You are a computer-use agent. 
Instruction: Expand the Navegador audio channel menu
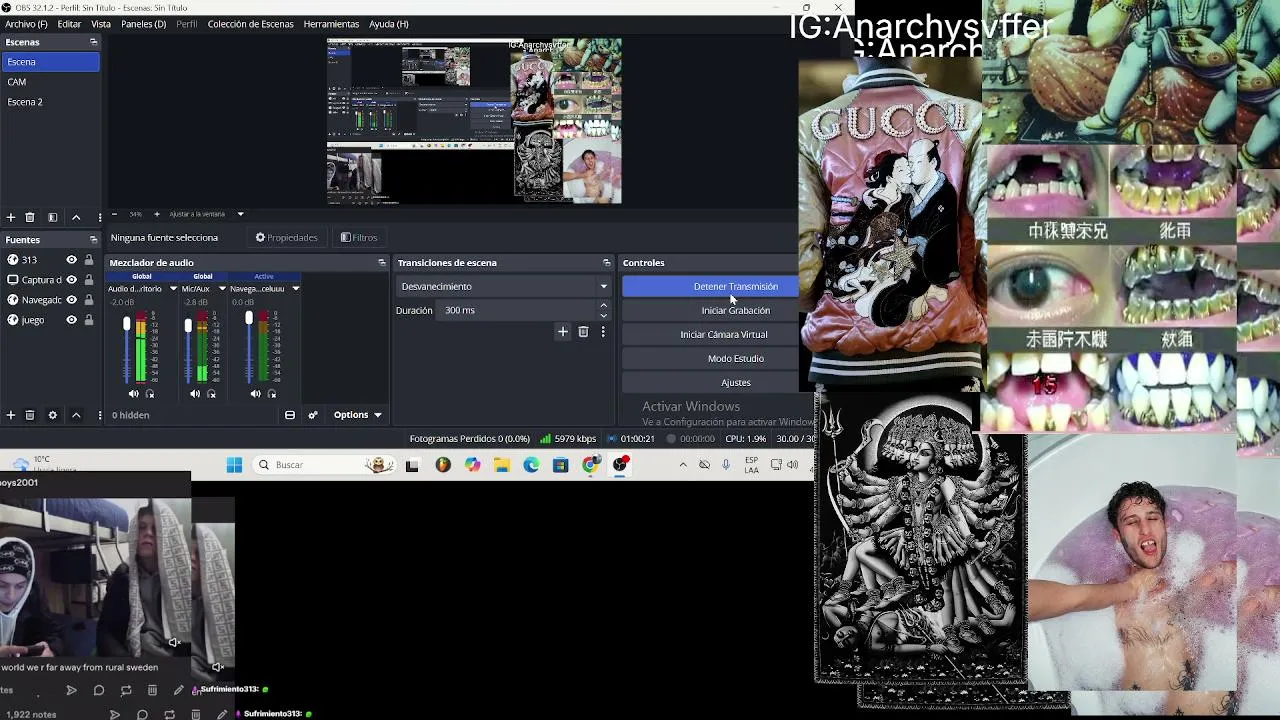point(295,289)
